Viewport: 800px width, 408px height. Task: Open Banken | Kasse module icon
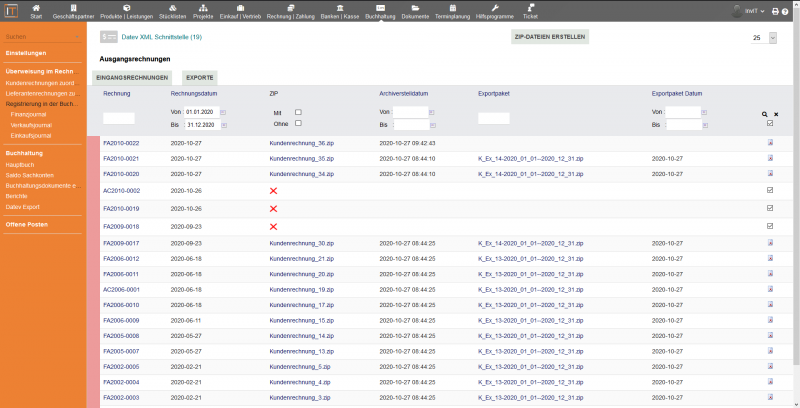[x=340, y=8]
